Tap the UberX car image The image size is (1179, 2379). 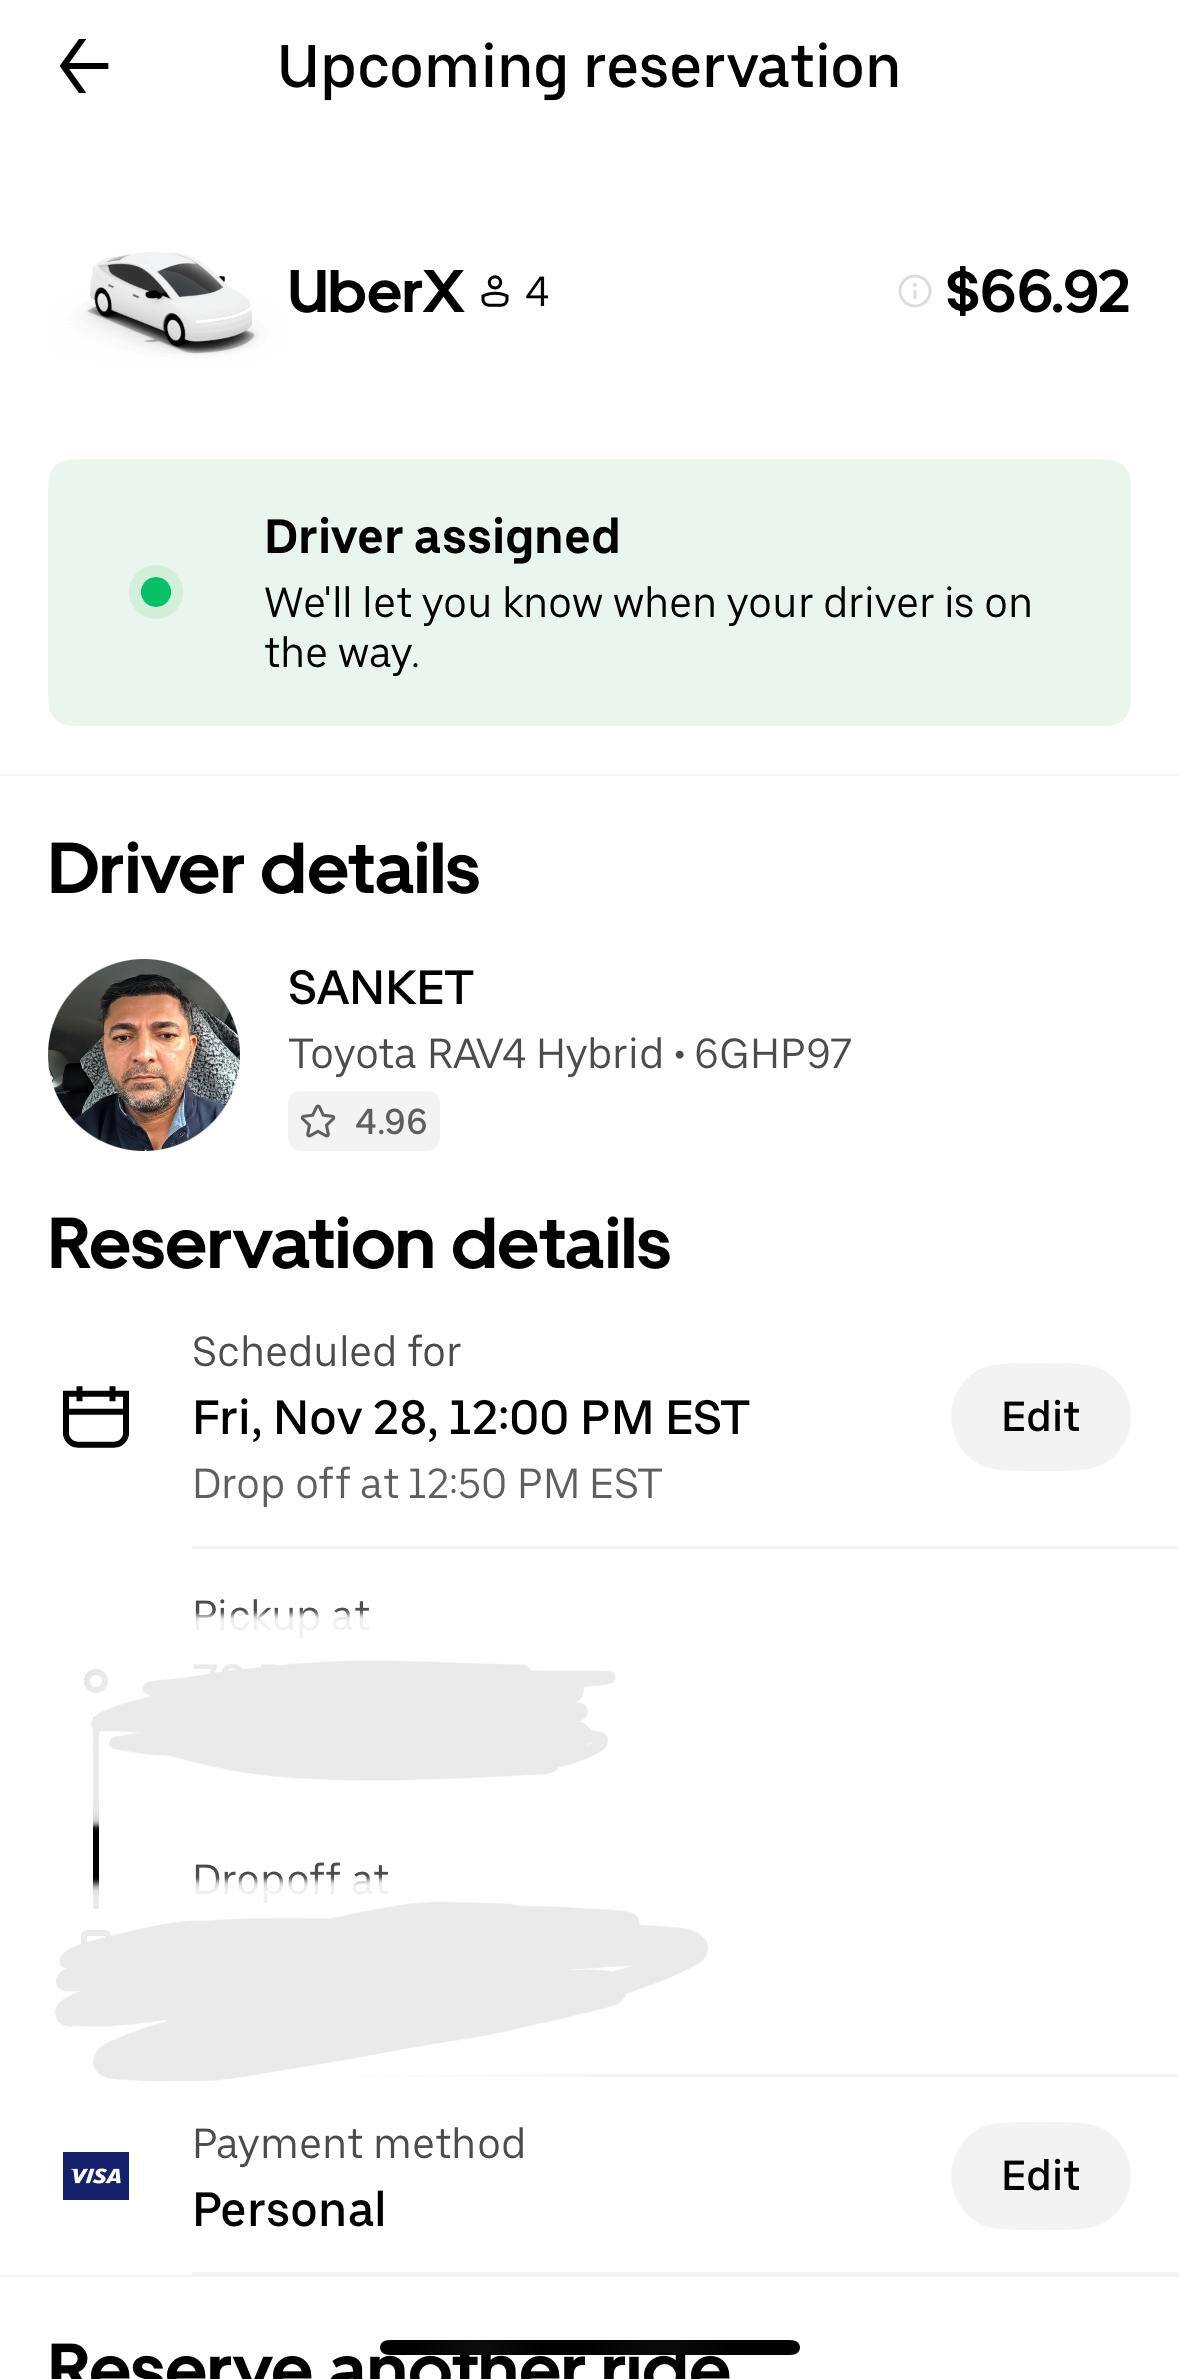pyautogui.click(x=168, y=298)
